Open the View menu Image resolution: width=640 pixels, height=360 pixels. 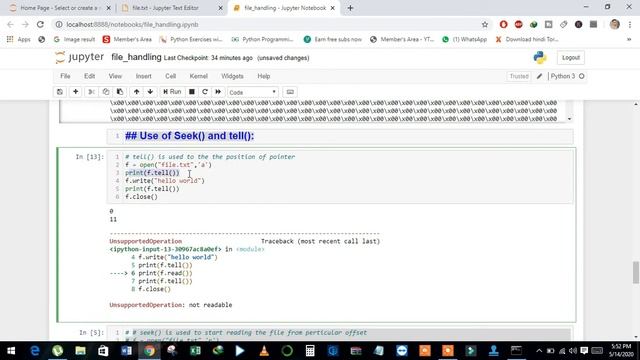click(115, 76)
